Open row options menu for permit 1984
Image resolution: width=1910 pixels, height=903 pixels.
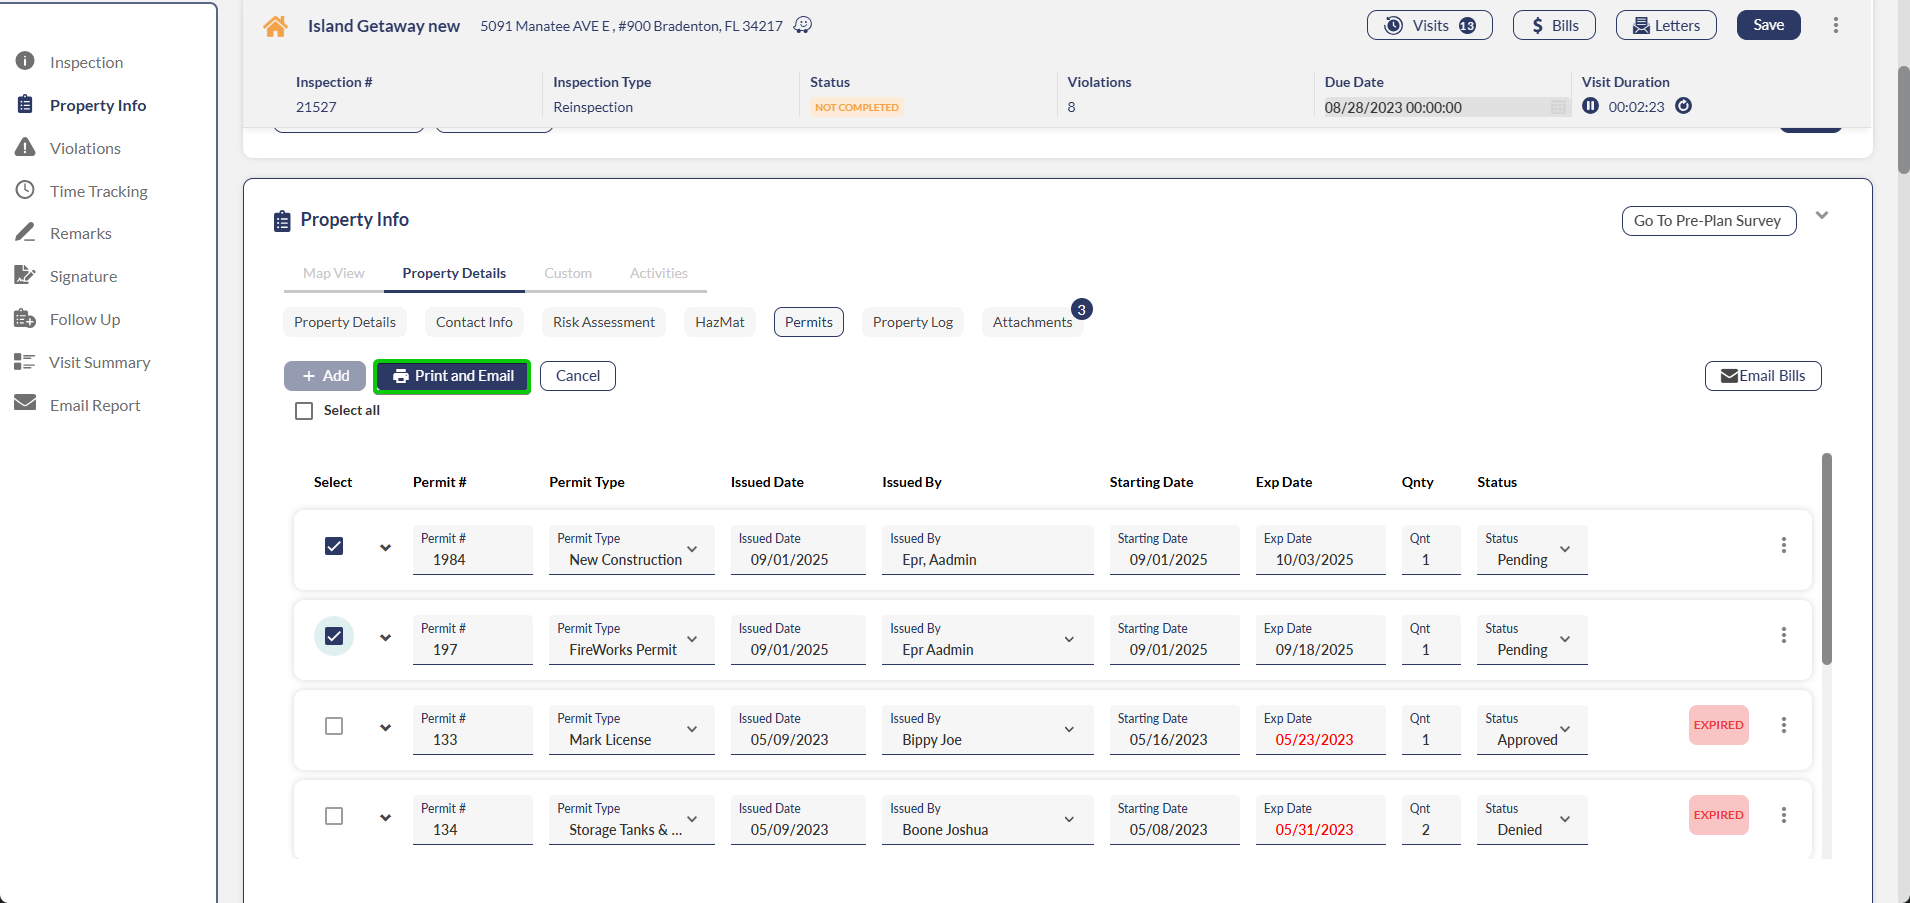point(1783,545)
